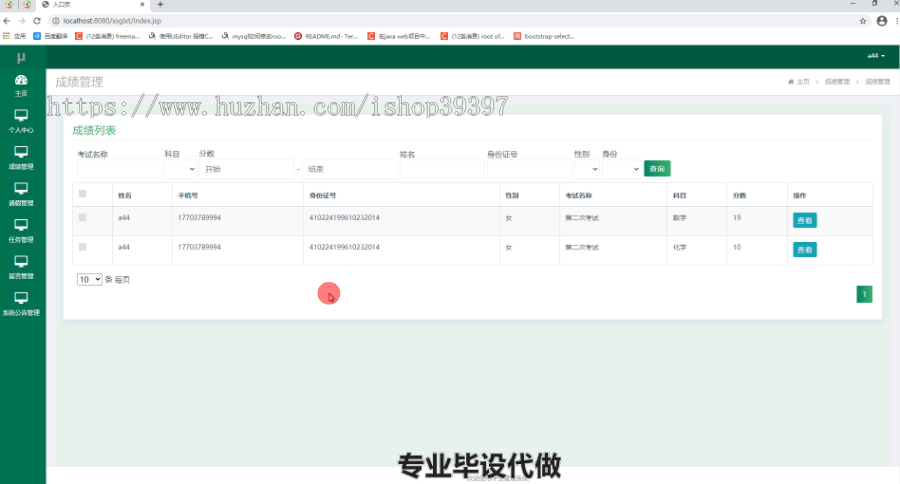
Task: Open the a44 user menu in header
Action: click(x=876, y=56)
